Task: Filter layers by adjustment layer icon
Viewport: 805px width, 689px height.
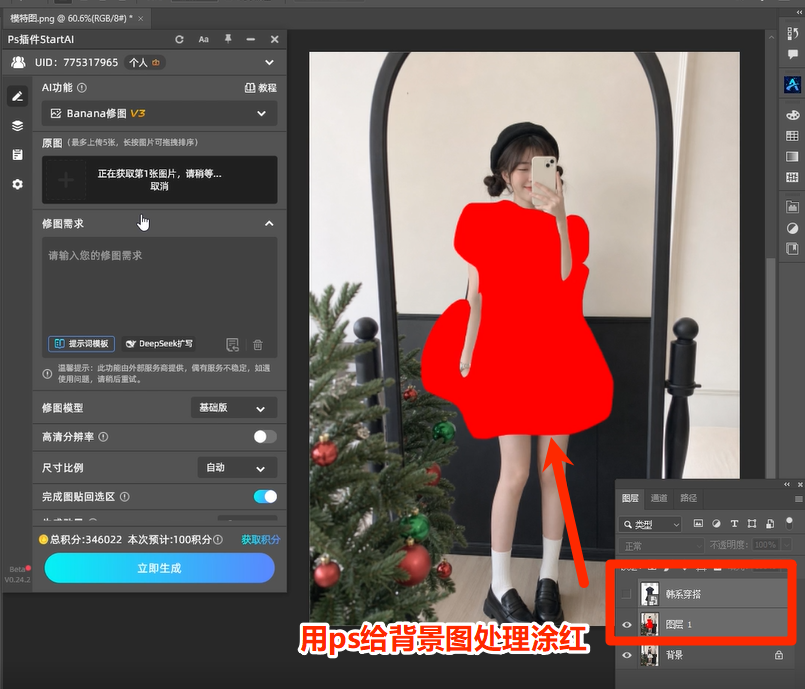Action: 716,524
